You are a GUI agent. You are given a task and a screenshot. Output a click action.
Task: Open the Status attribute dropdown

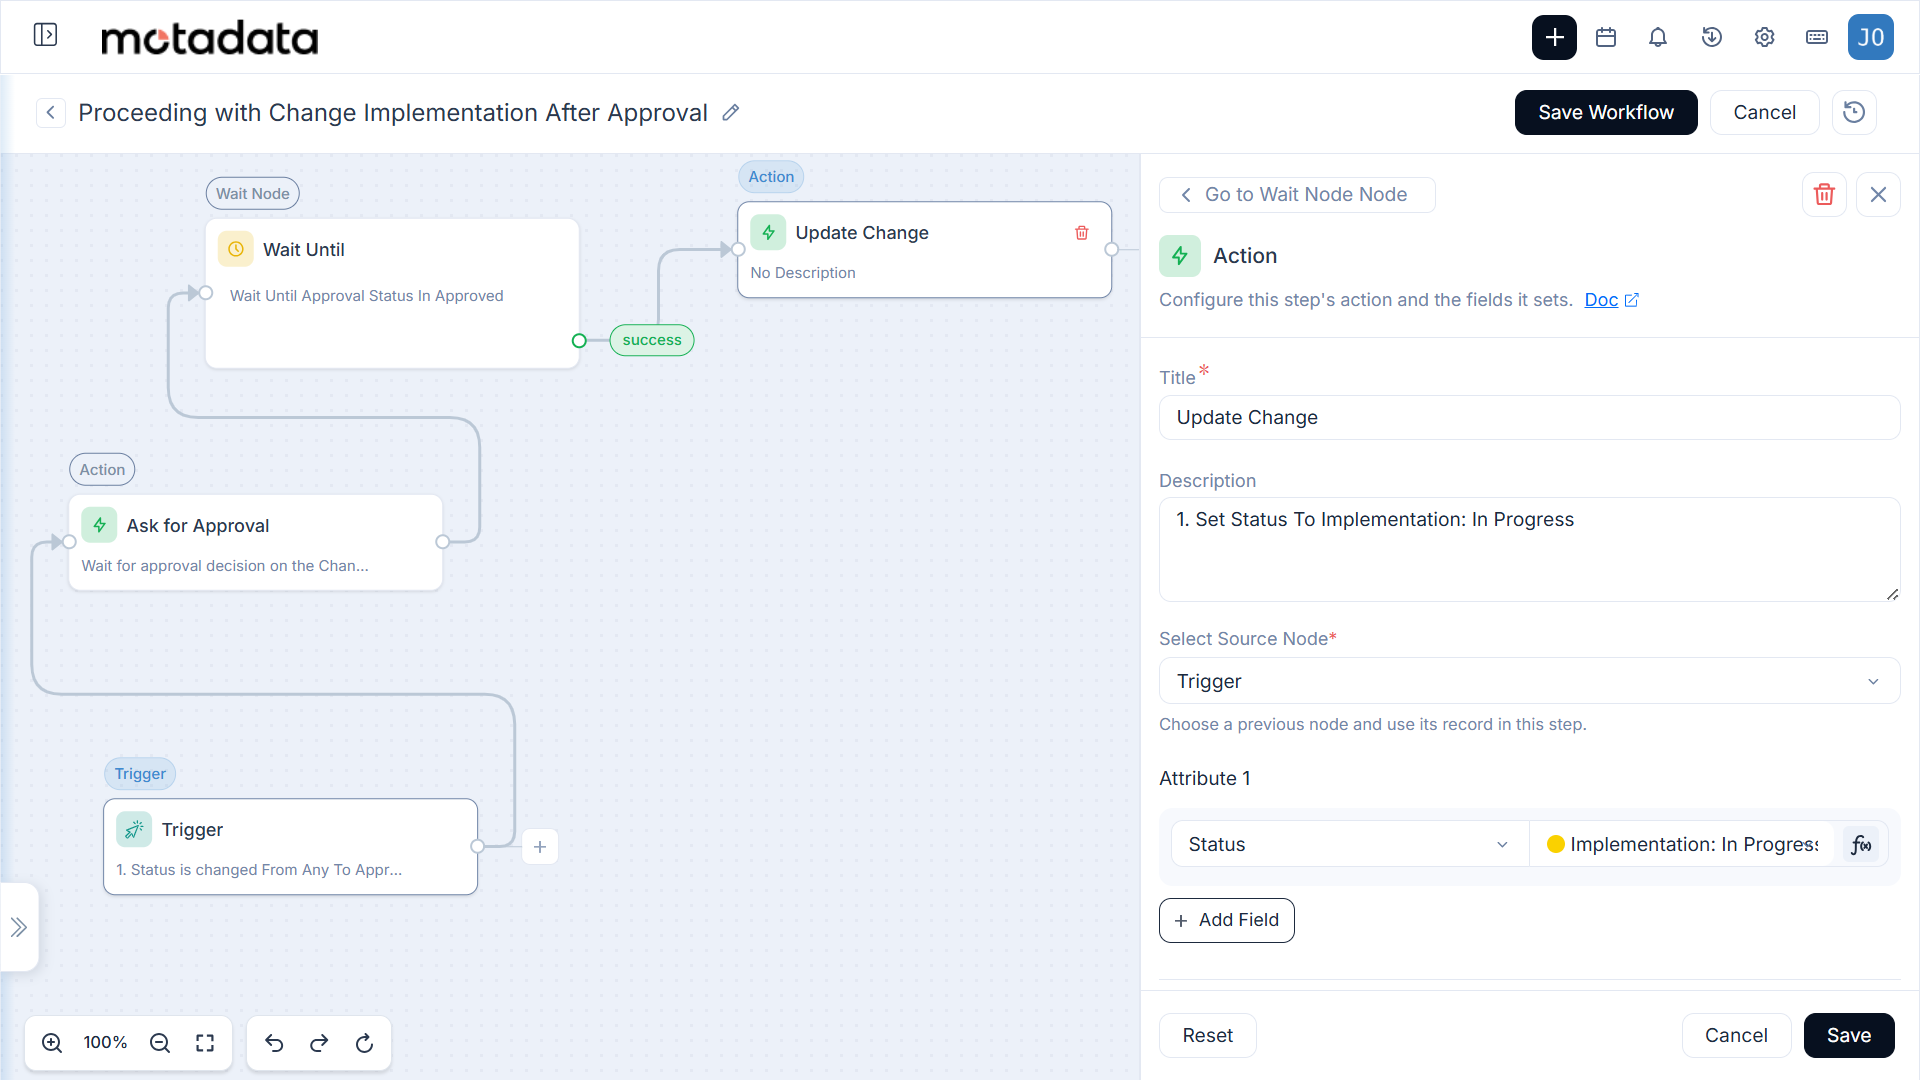[1350, 844]
